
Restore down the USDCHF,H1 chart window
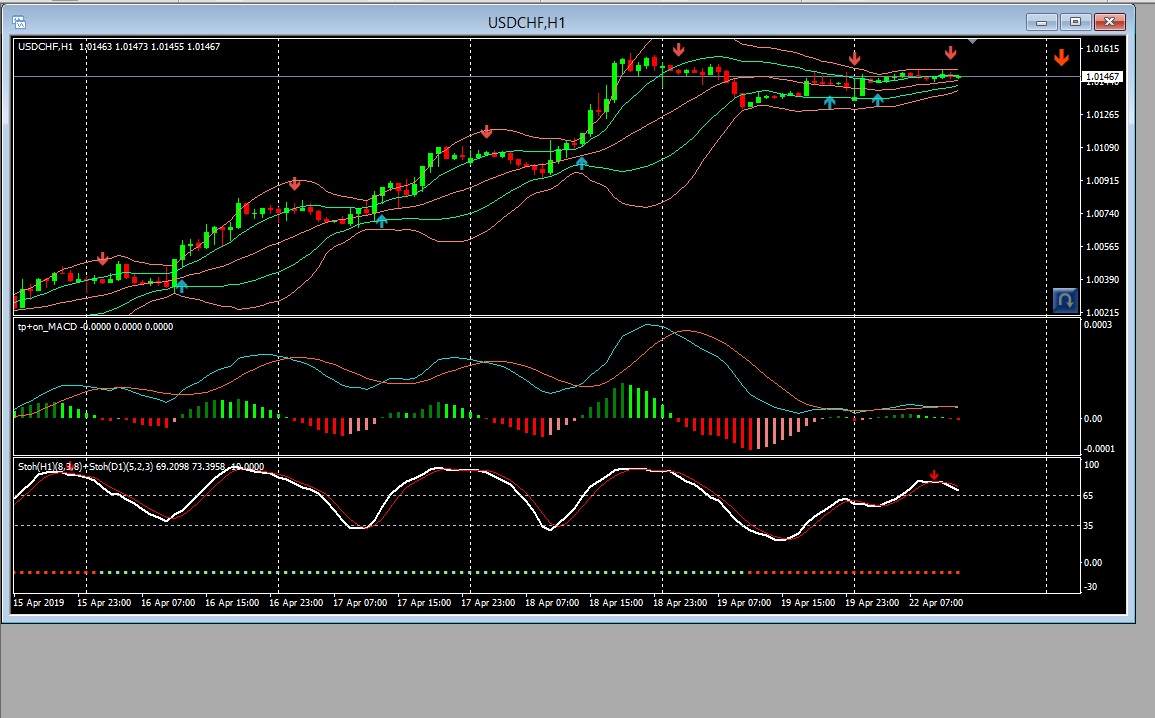coord(1075,22)
